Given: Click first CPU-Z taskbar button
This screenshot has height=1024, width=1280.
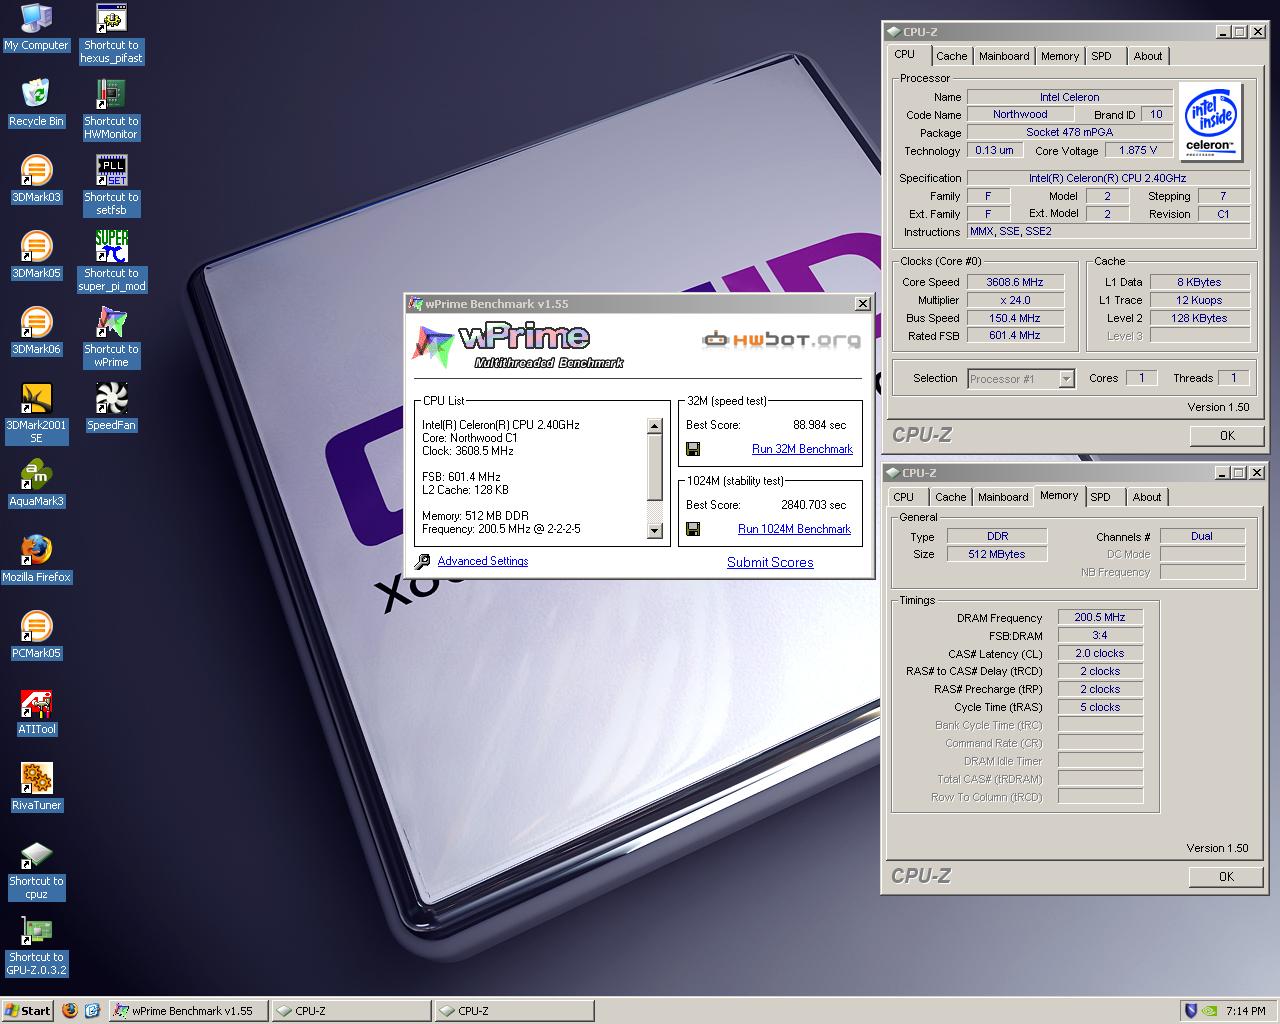Looking at the screenshot, I should click(351, 1011).
